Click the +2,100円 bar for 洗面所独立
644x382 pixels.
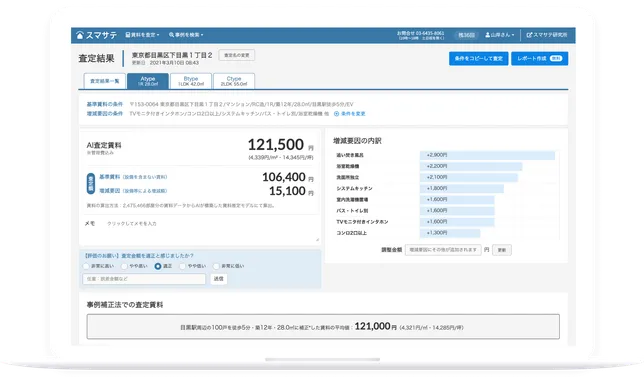[469, 177]
